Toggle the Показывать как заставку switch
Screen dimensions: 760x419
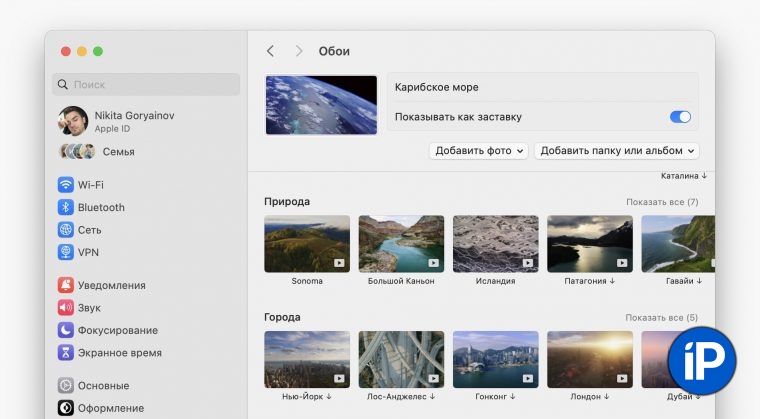[680, 117]
